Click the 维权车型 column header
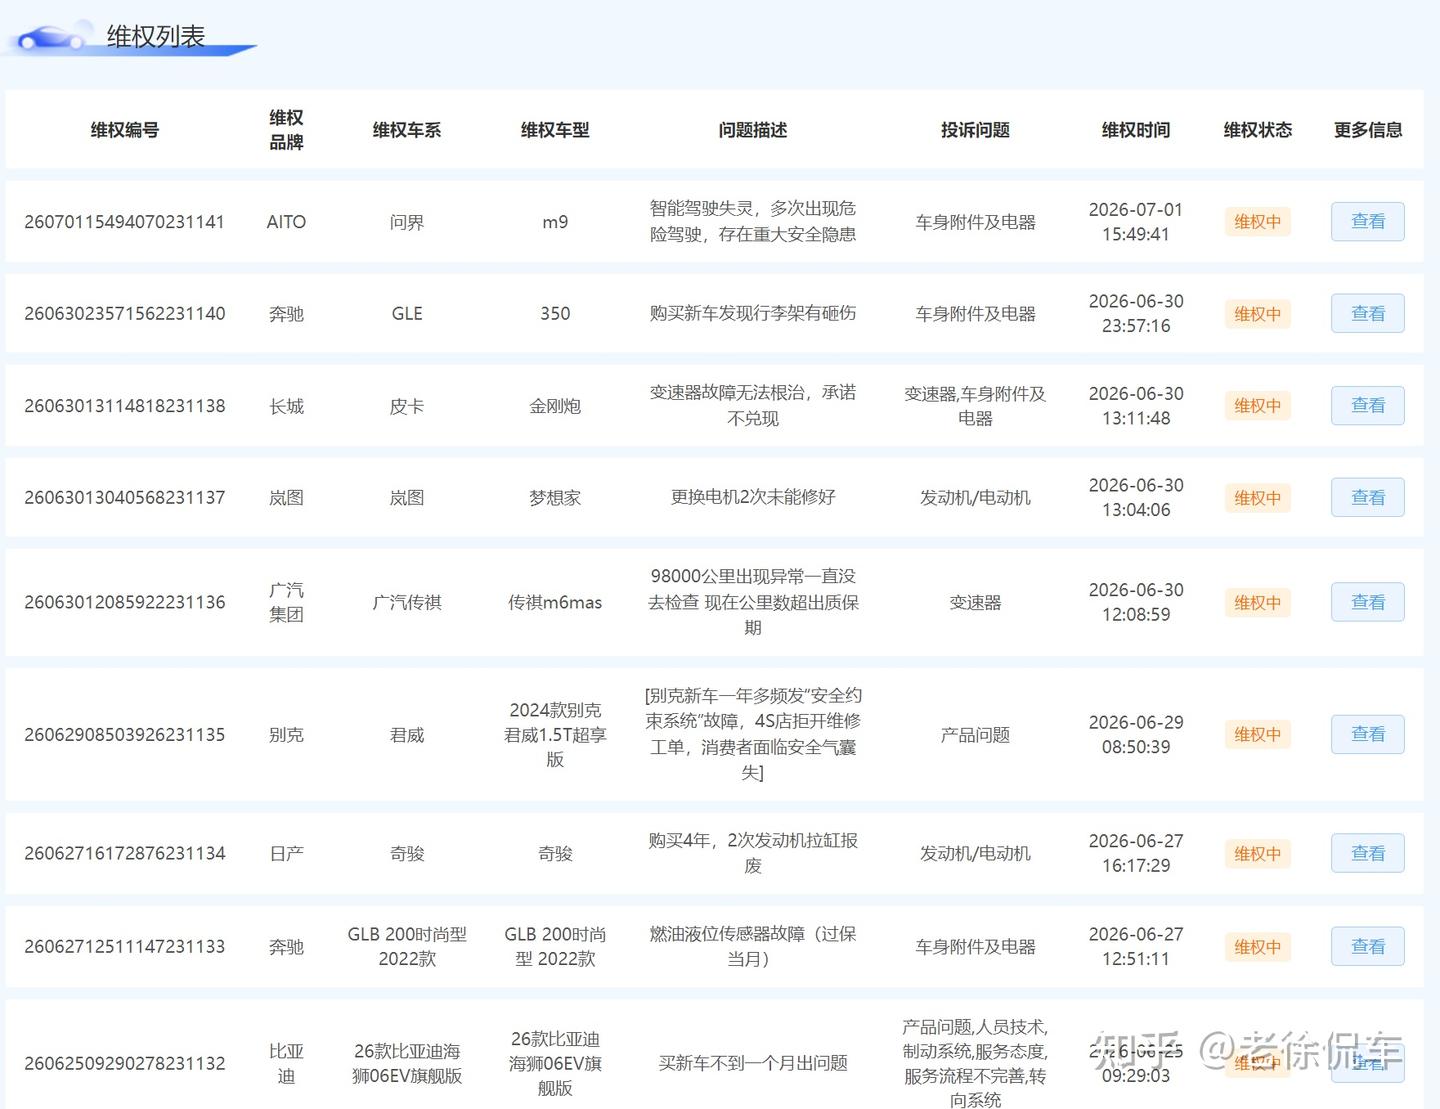Viewport: 1440px width, 1109px height. pos(555,130)
